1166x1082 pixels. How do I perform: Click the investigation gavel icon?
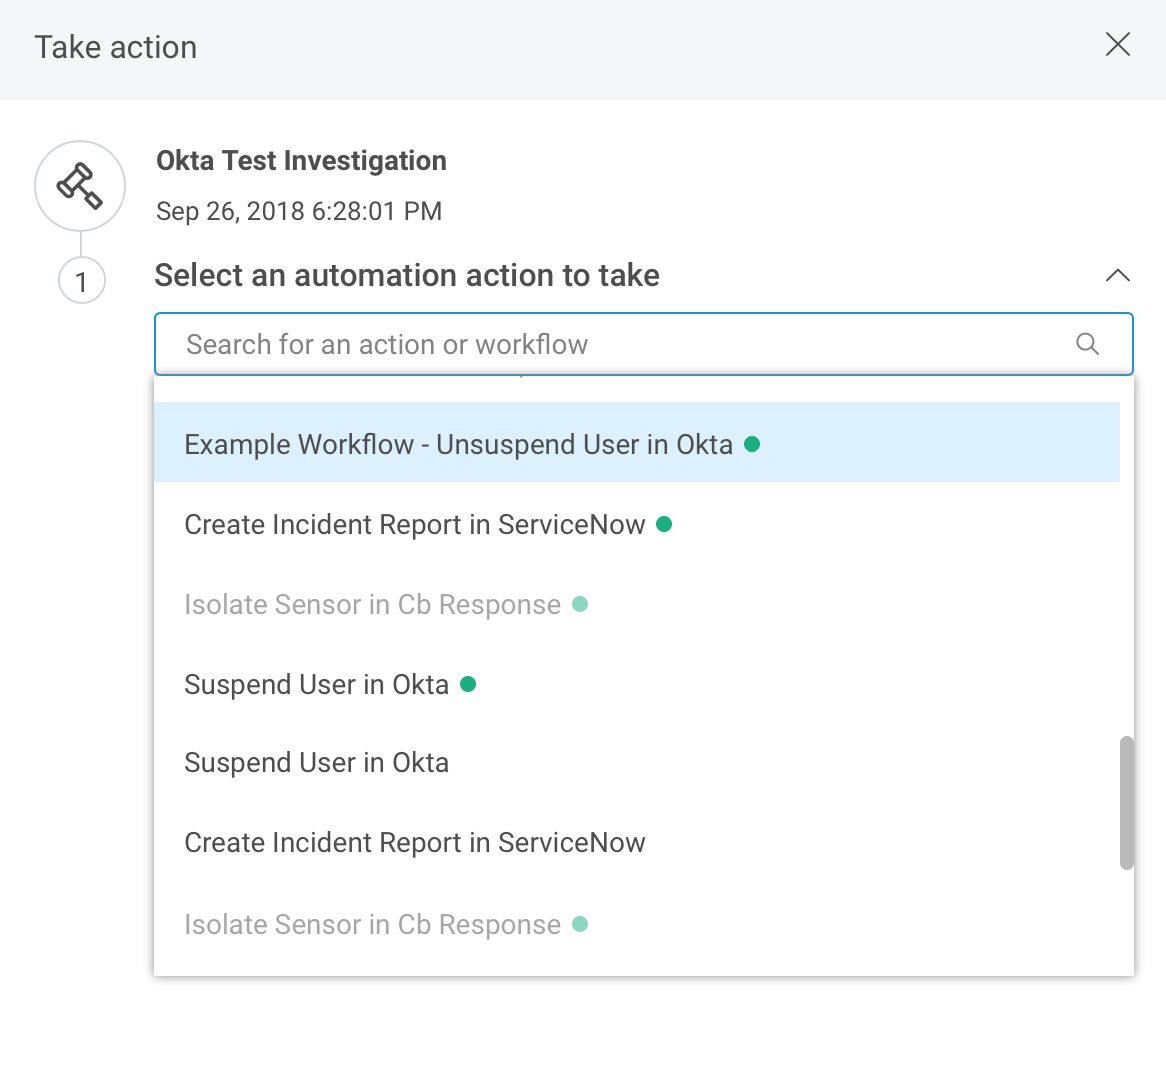coord(80,186)
